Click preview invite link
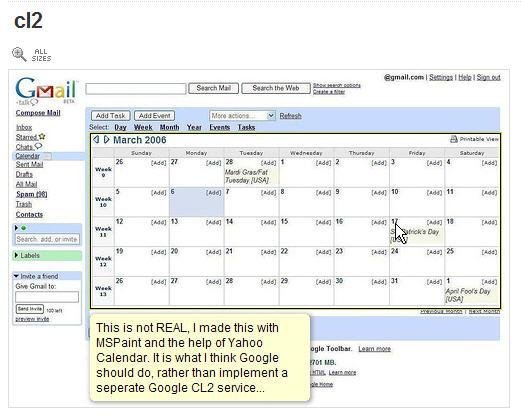Viewport: 521px width, 418px height. pyautogui.click(x=32, y=319)
